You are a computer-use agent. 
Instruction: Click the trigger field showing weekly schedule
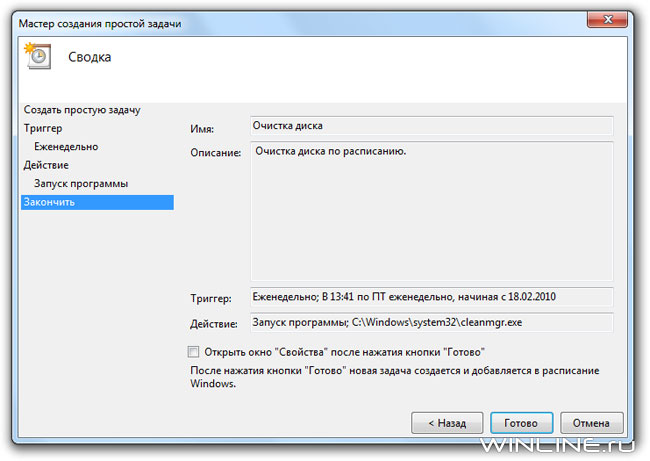[432, 297]
